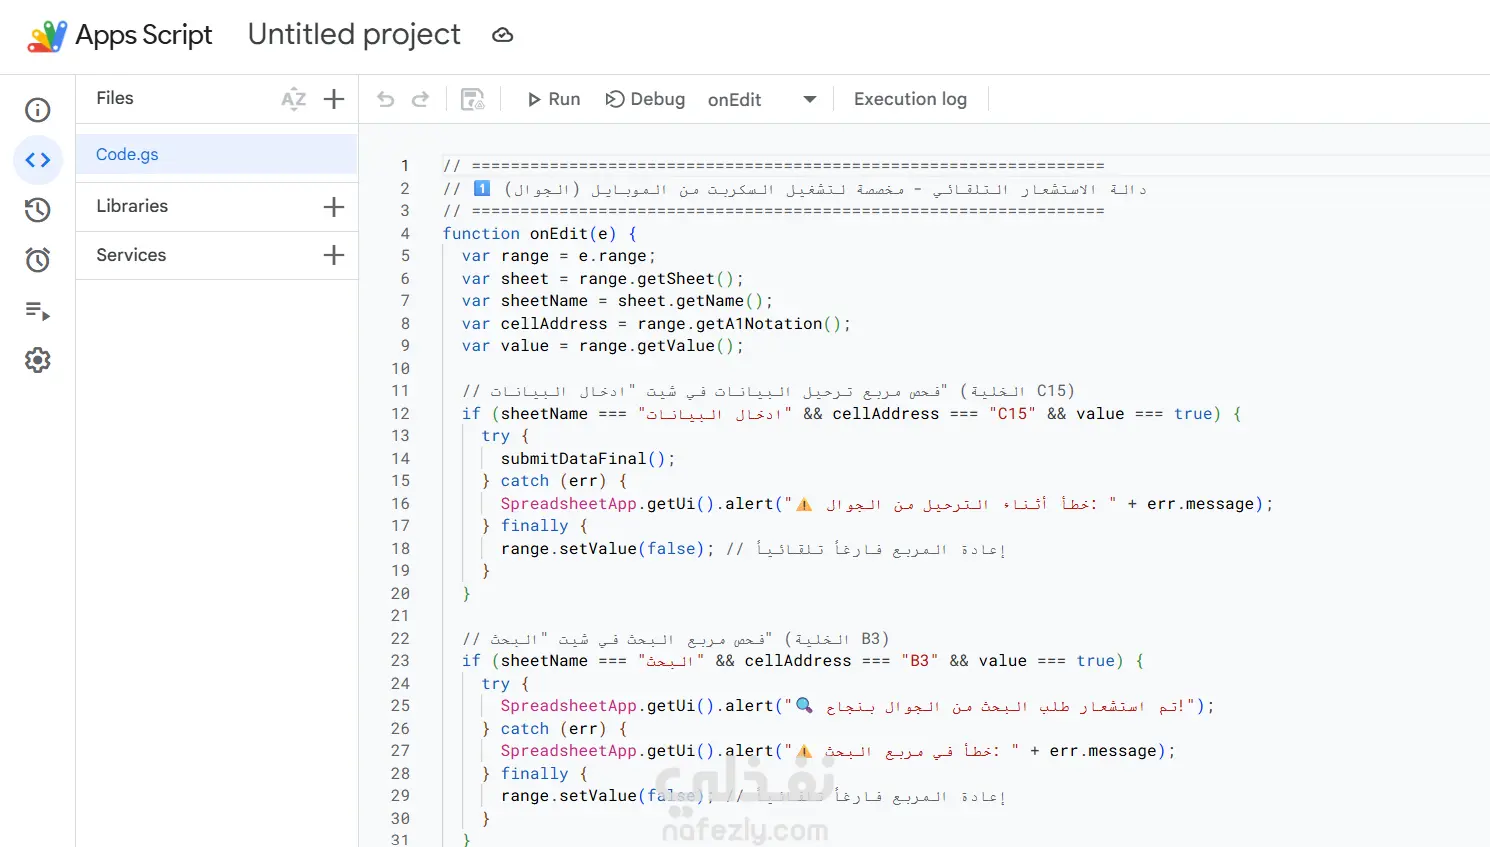Add a service with plus icon
The image size is (1490, 847).
tap(334, 255)
